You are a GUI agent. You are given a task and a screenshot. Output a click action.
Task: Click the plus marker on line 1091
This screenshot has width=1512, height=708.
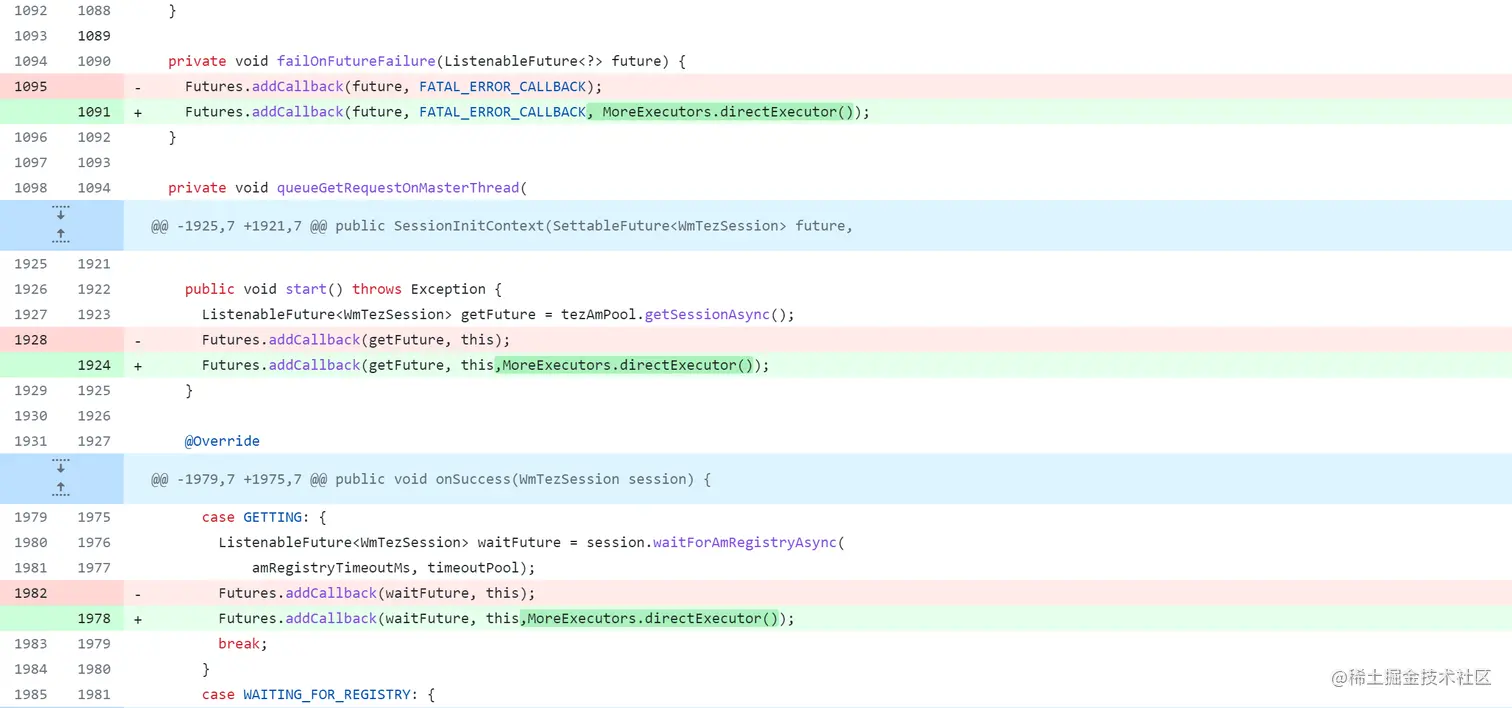pos(138,112)
